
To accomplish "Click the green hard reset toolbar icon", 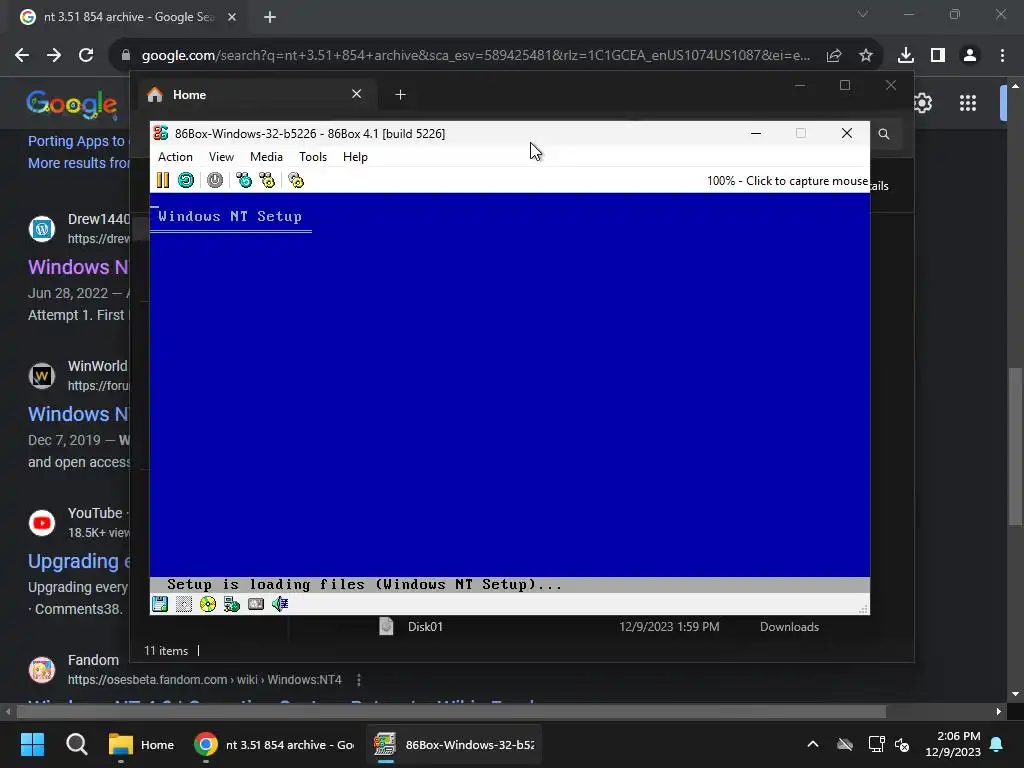I will (186, 180).
